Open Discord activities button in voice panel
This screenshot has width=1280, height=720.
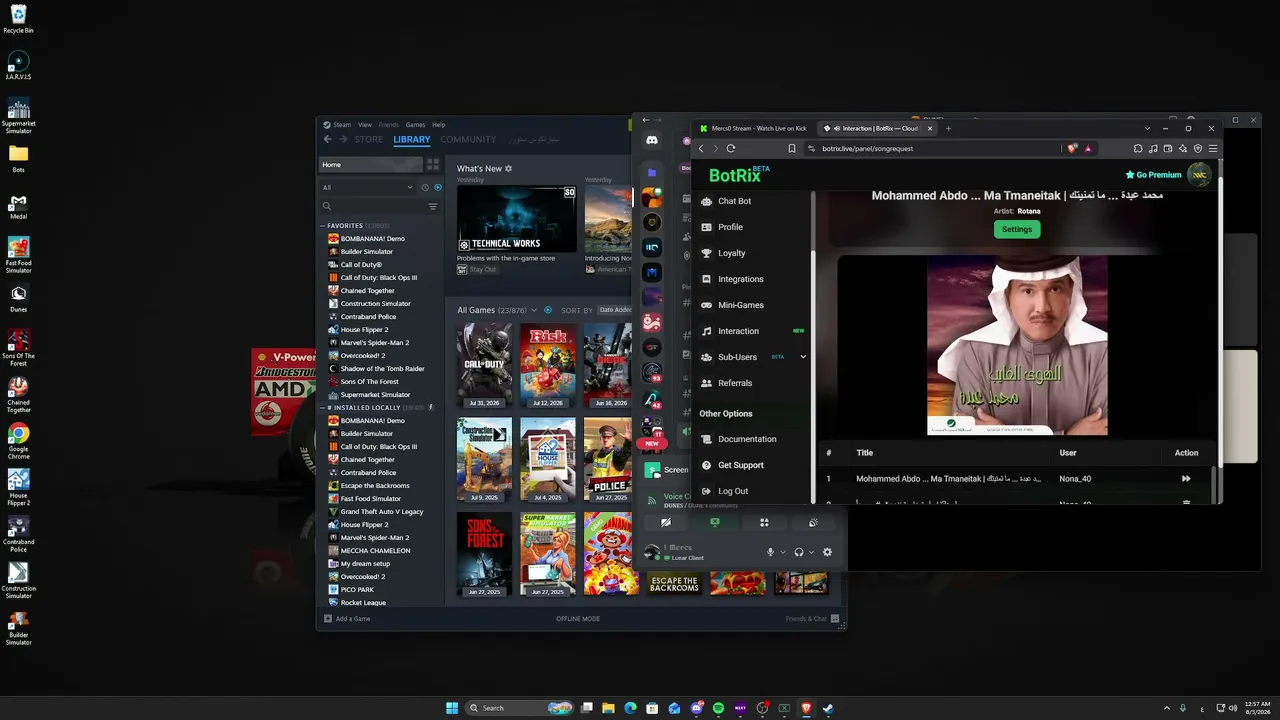[x=764, y=522]
